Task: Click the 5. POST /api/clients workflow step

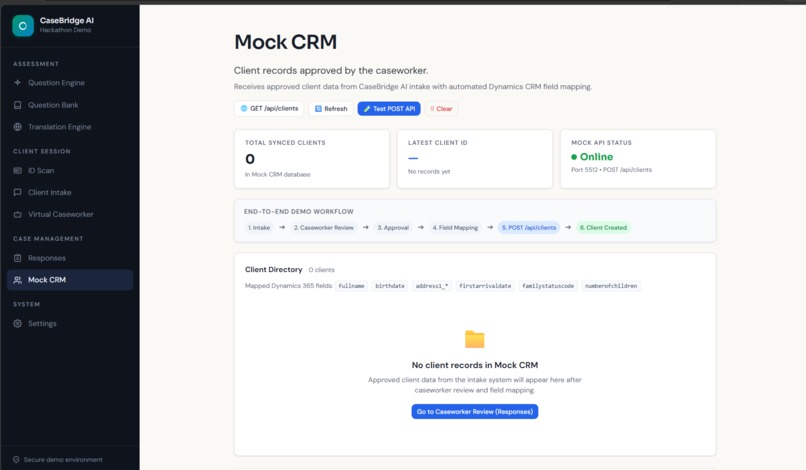Action: 529,227
